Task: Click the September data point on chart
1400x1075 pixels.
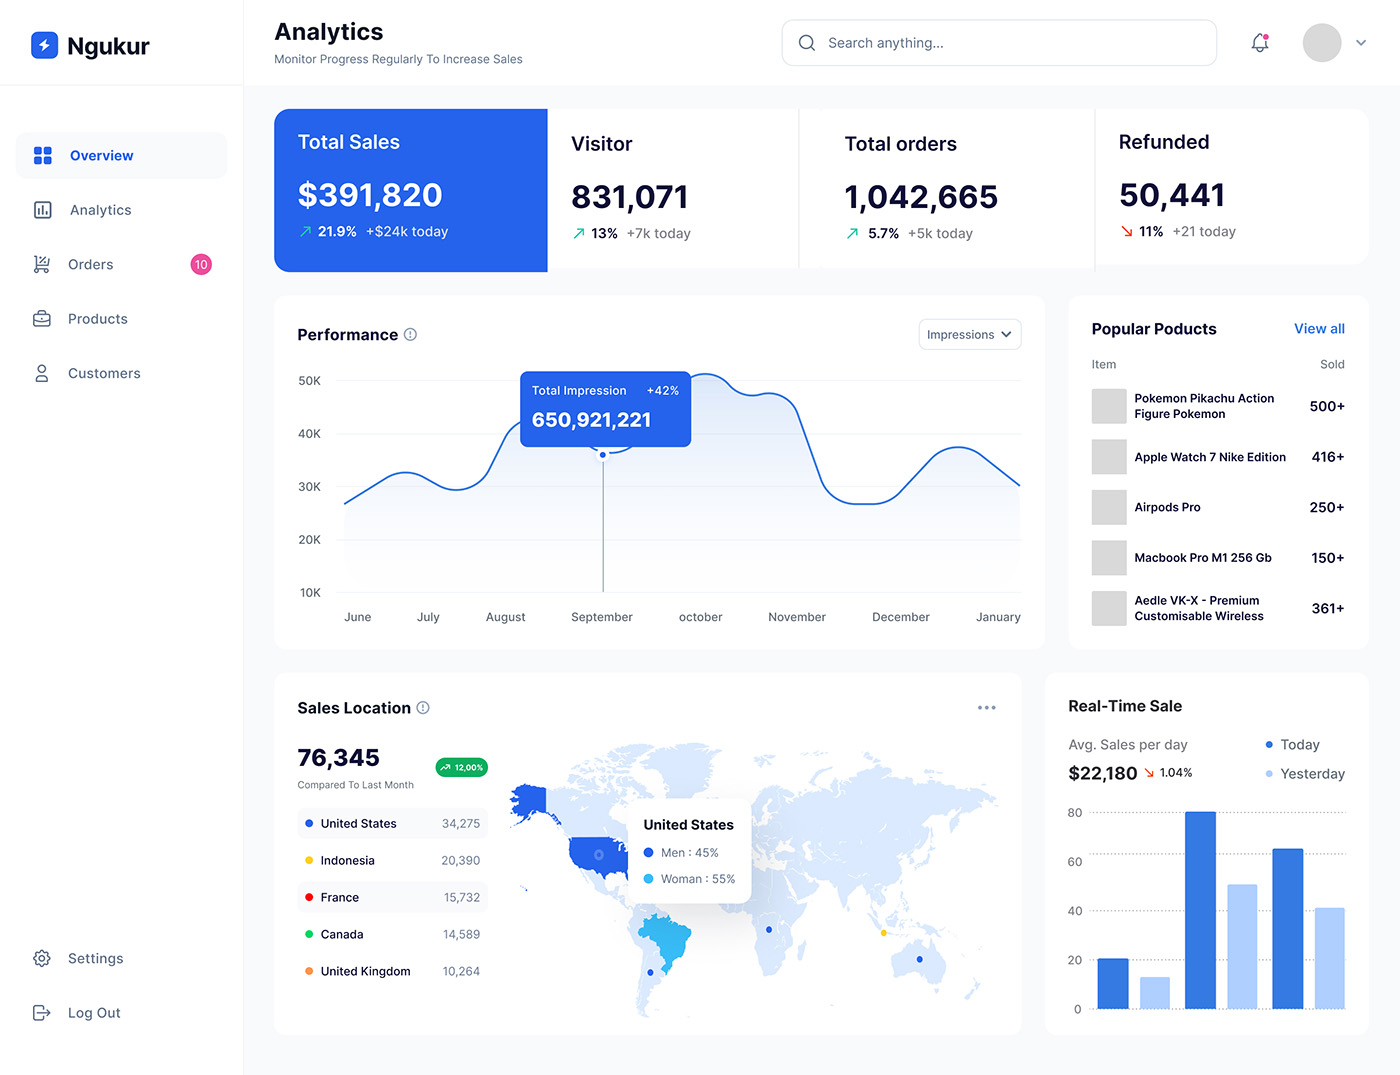Action: click(x=603, y=455)
